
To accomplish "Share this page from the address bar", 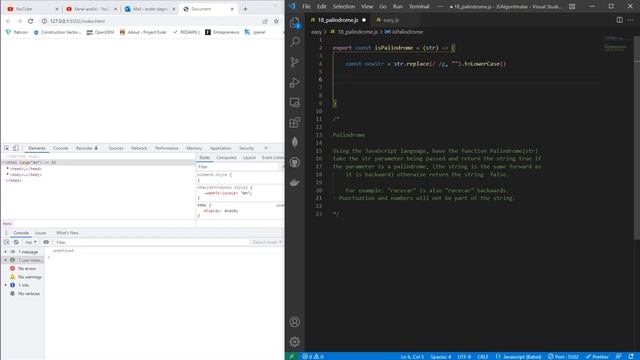I will (x=265, y=21).
